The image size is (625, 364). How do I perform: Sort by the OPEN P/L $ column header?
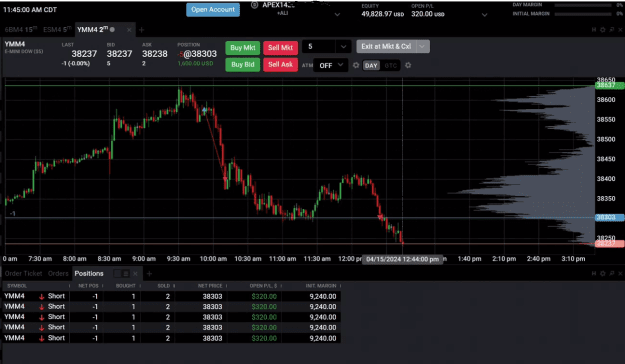coord(263,286)
